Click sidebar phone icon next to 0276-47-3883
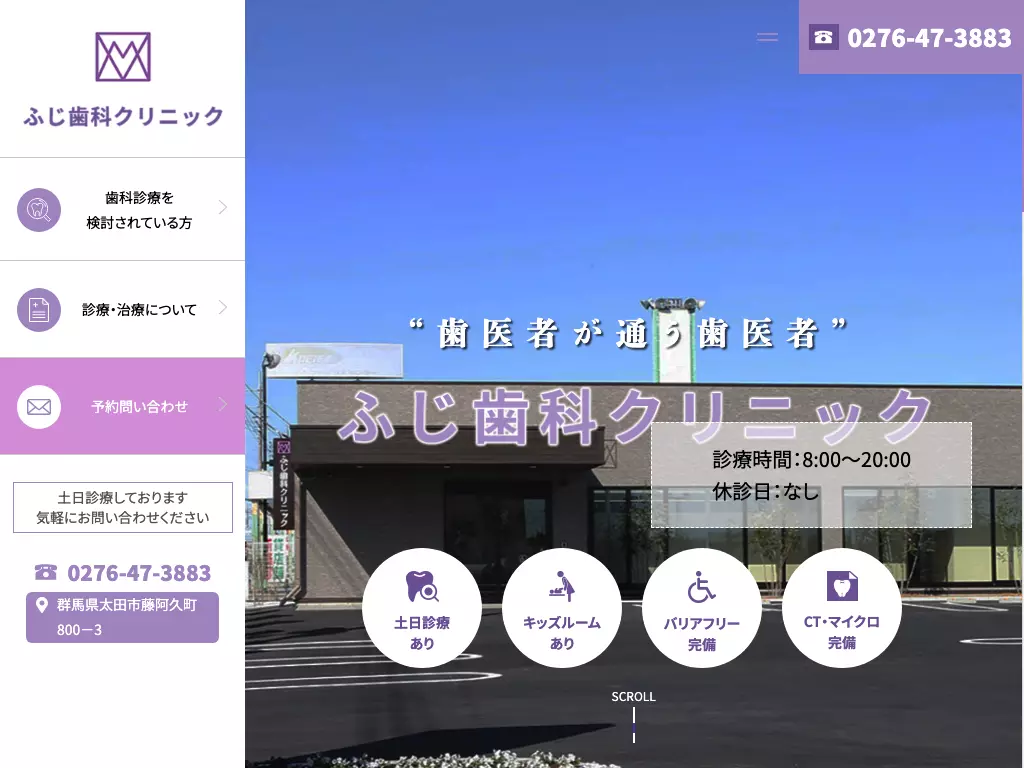Viewport: 1024px width, 768px height. (x=46, y=572)
